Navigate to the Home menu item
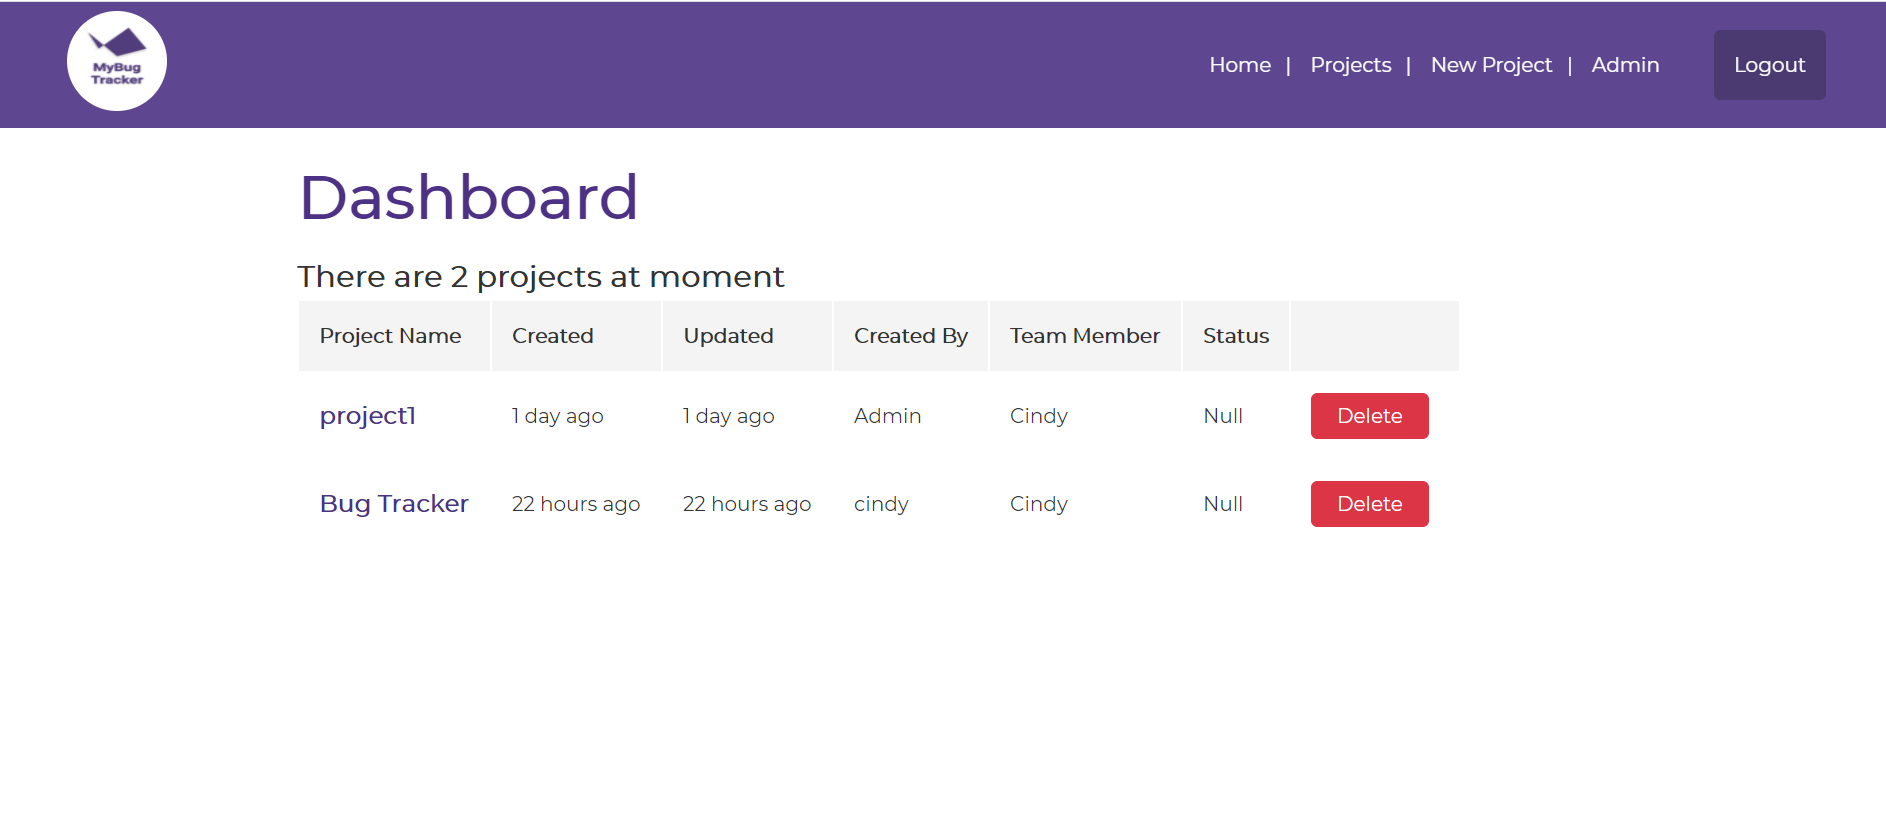 point(1240,64)
